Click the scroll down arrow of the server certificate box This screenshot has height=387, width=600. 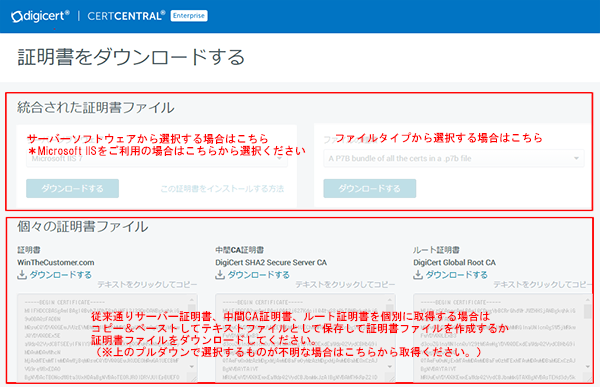(192, 367)
